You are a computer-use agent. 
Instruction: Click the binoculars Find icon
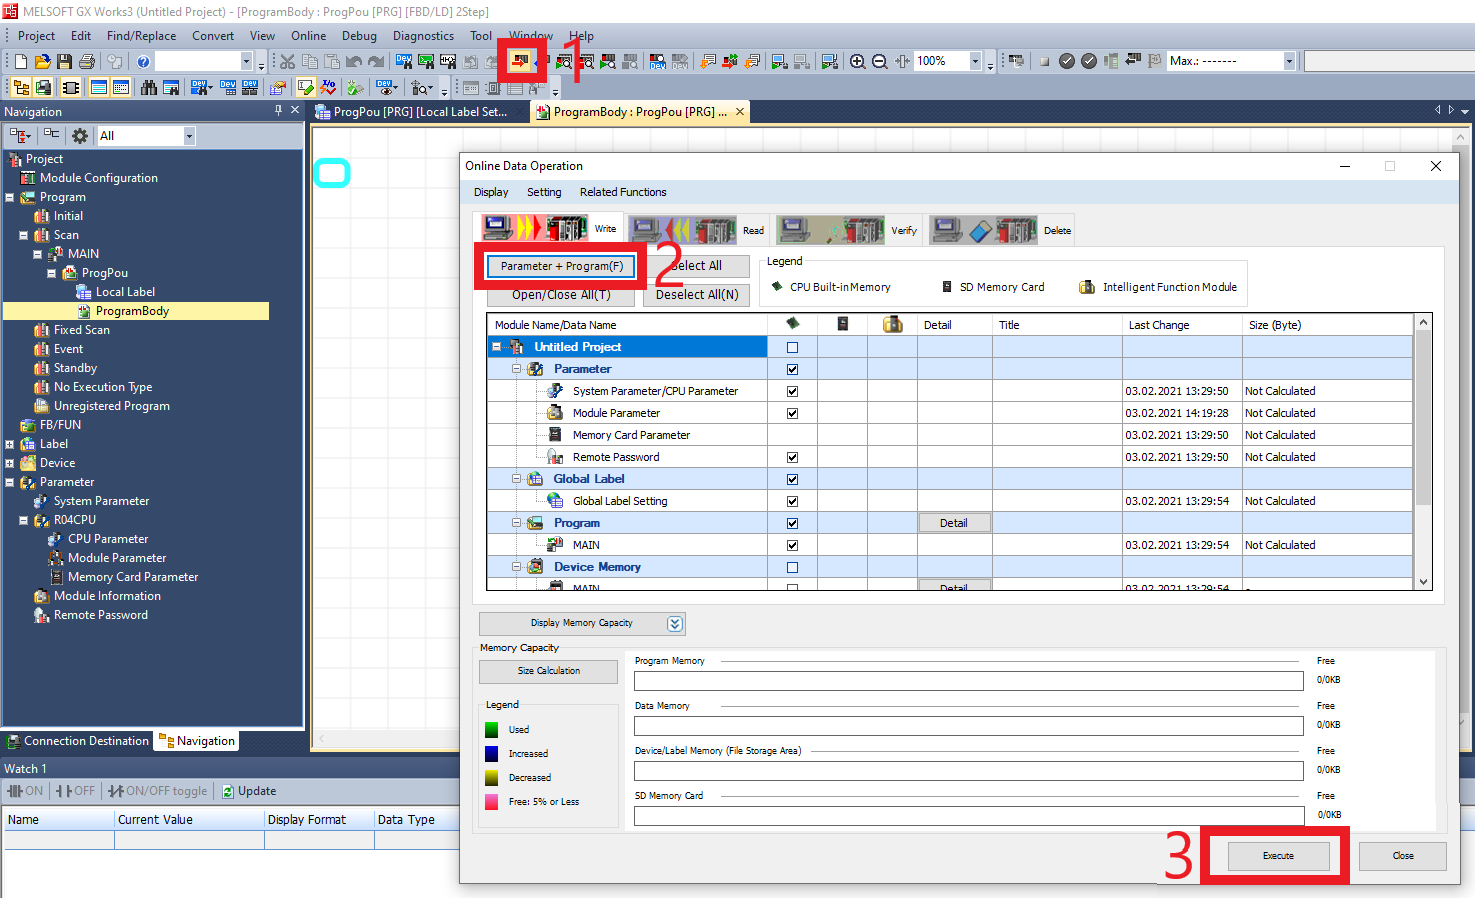(149, 88)
